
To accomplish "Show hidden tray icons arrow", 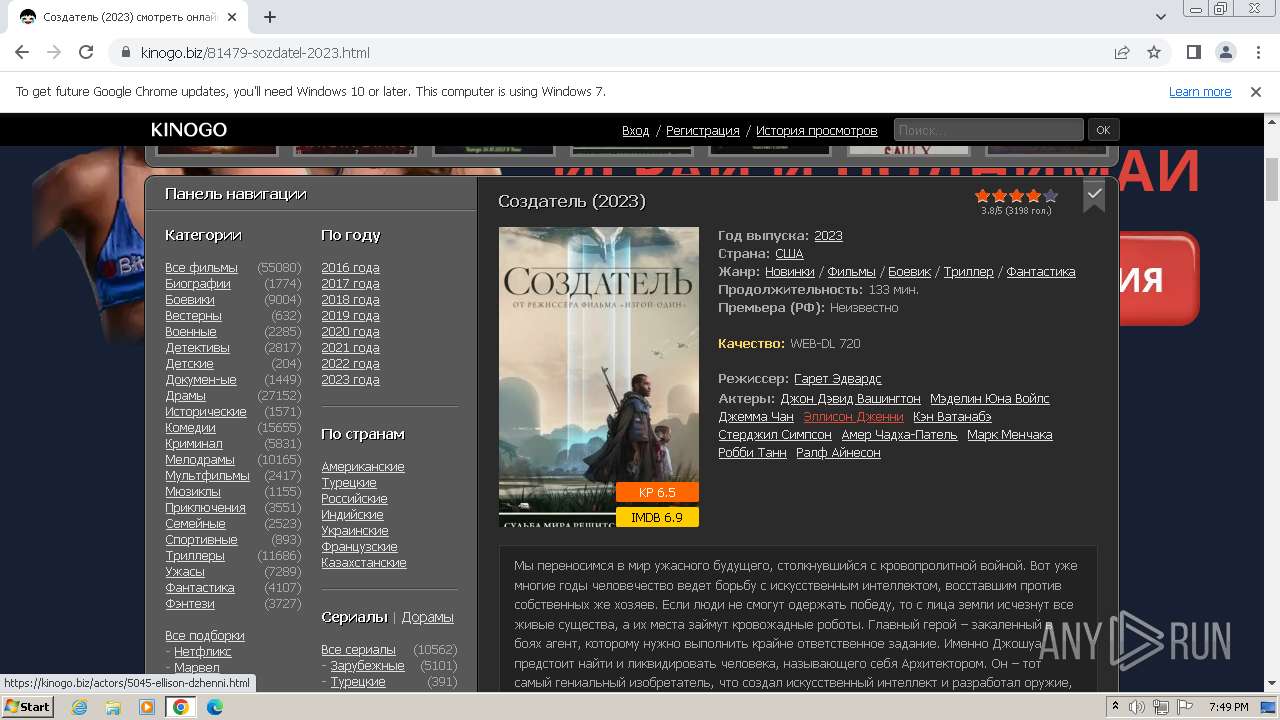I will pos(1116,707).
